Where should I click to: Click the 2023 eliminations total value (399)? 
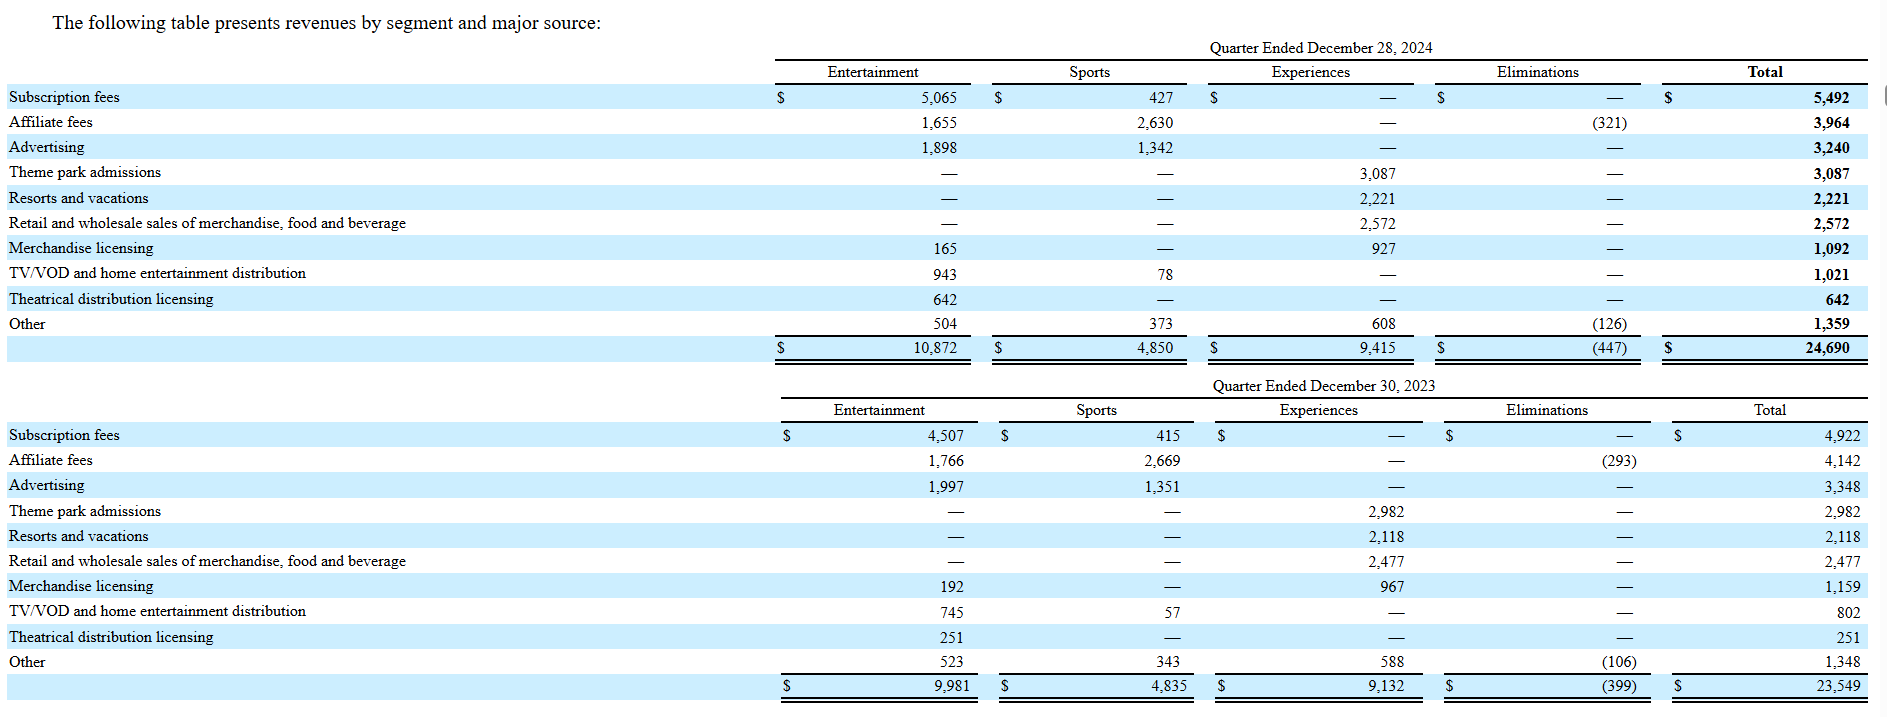click(x=1618, y=686)
